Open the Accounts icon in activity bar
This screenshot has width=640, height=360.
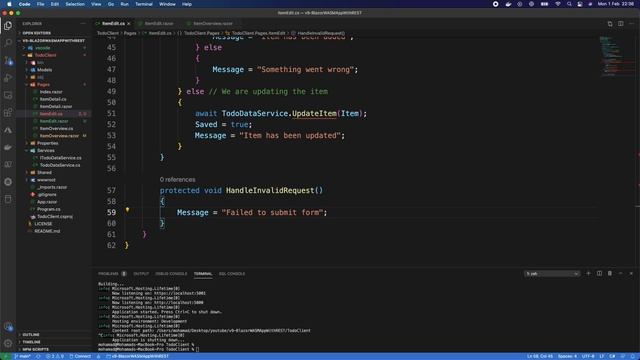coord(8,327)
